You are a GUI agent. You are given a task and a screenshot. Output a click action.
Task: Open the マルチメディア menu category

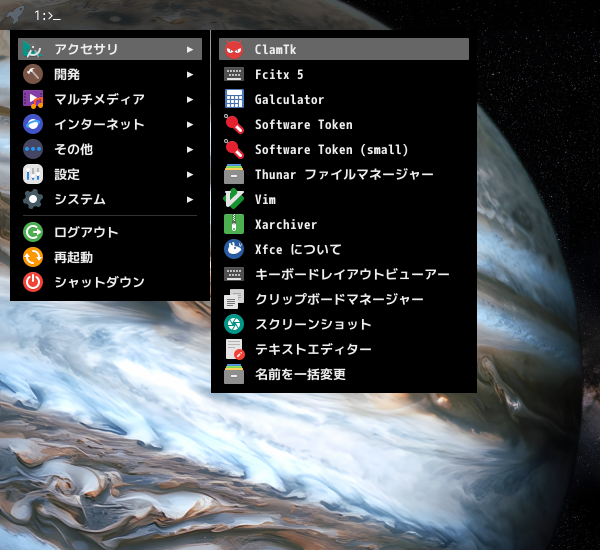[110, 99]
